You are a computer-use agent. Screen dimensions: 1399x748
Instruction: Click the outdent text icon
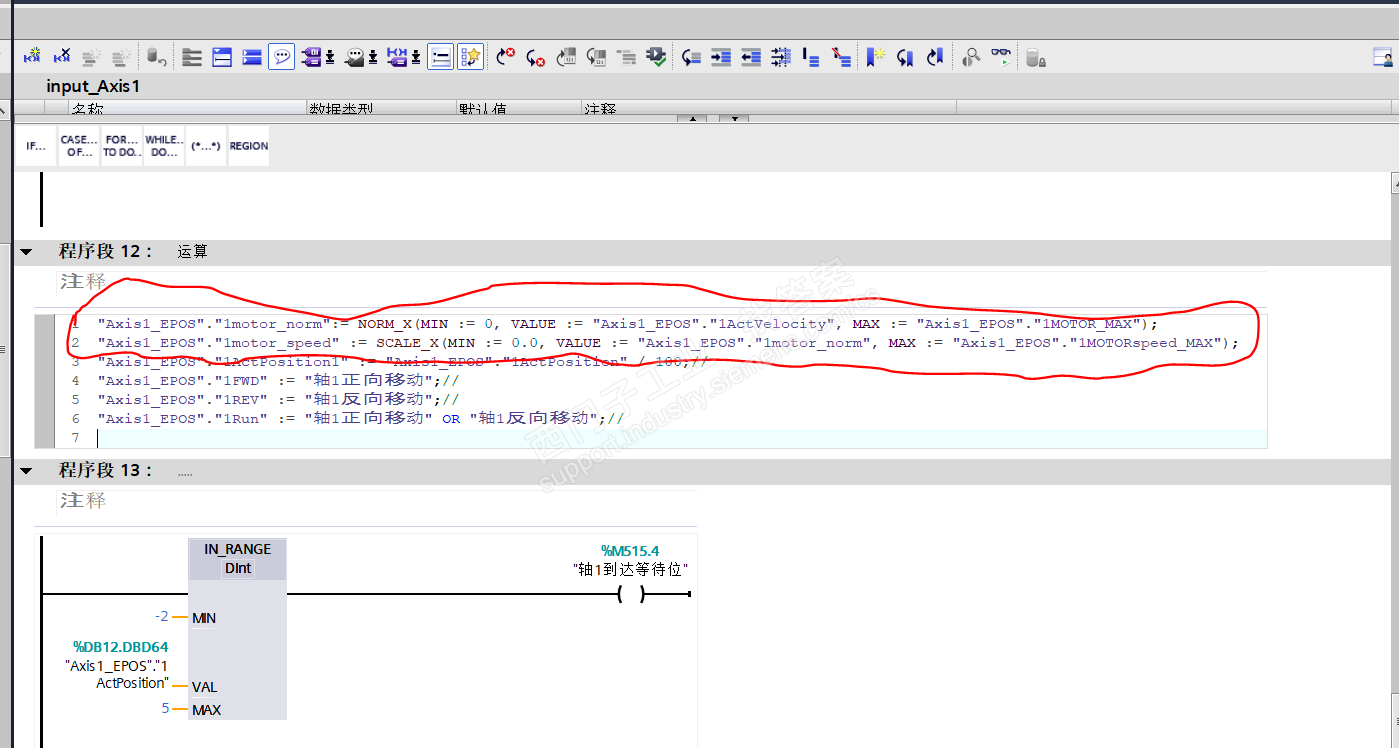[x=751, y=57]
